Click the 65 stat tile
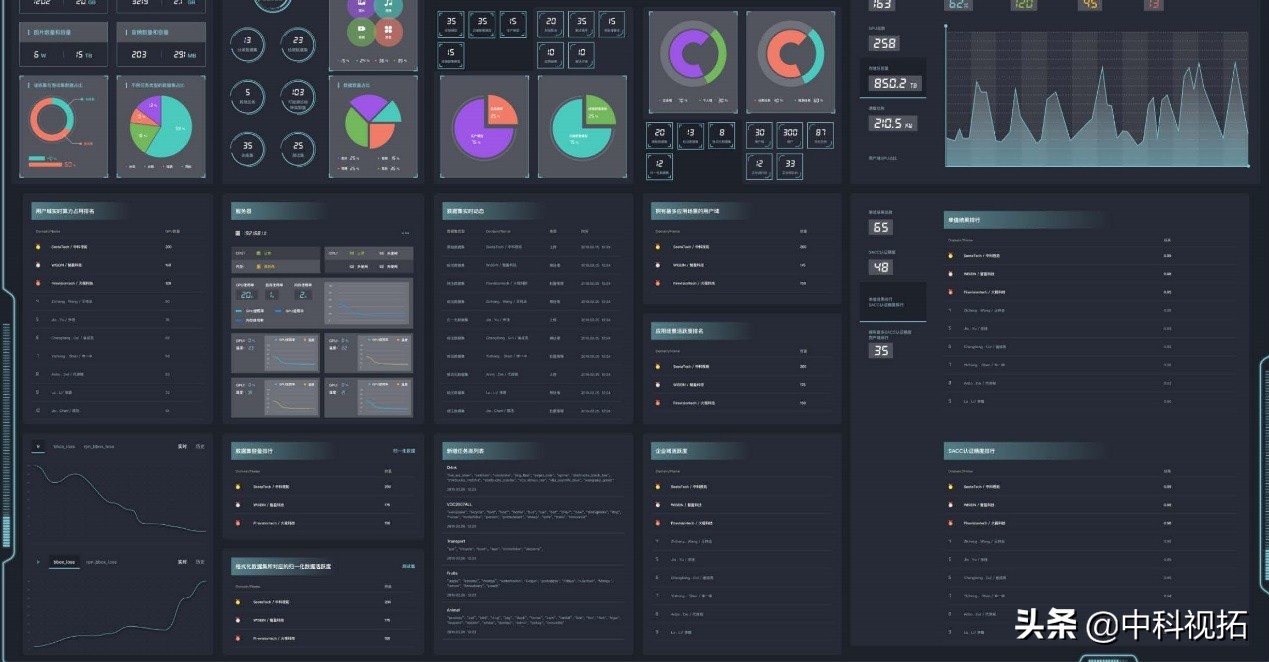The height and width of the screenshot is (662, 1269). click(881, 227)
